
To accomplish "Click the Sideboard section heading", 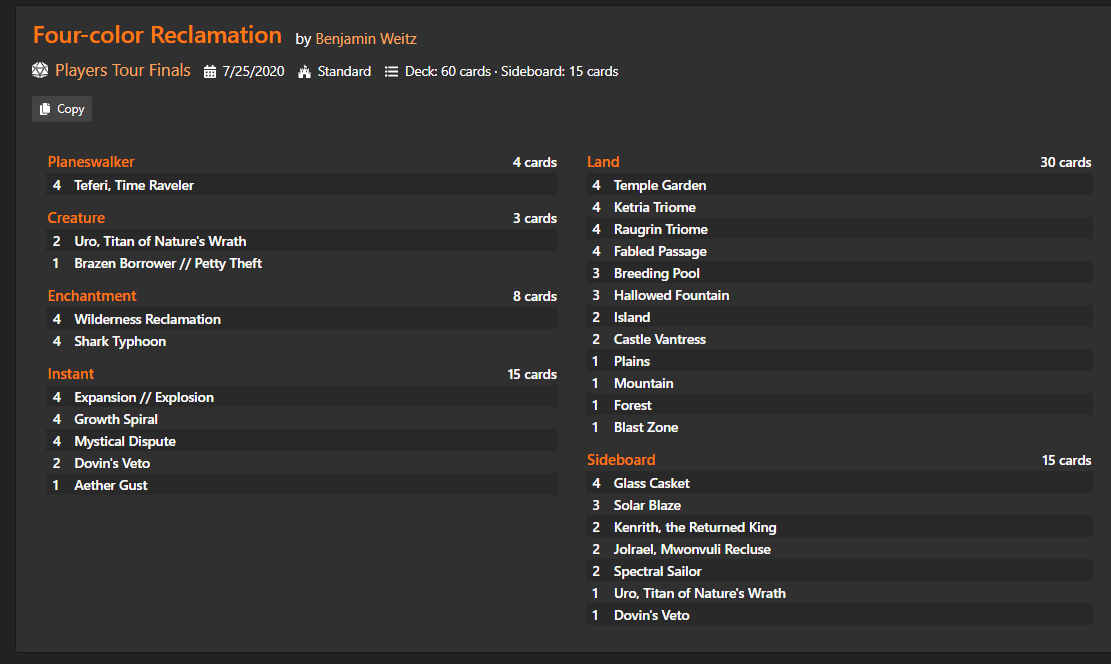I will coord(621,459).
